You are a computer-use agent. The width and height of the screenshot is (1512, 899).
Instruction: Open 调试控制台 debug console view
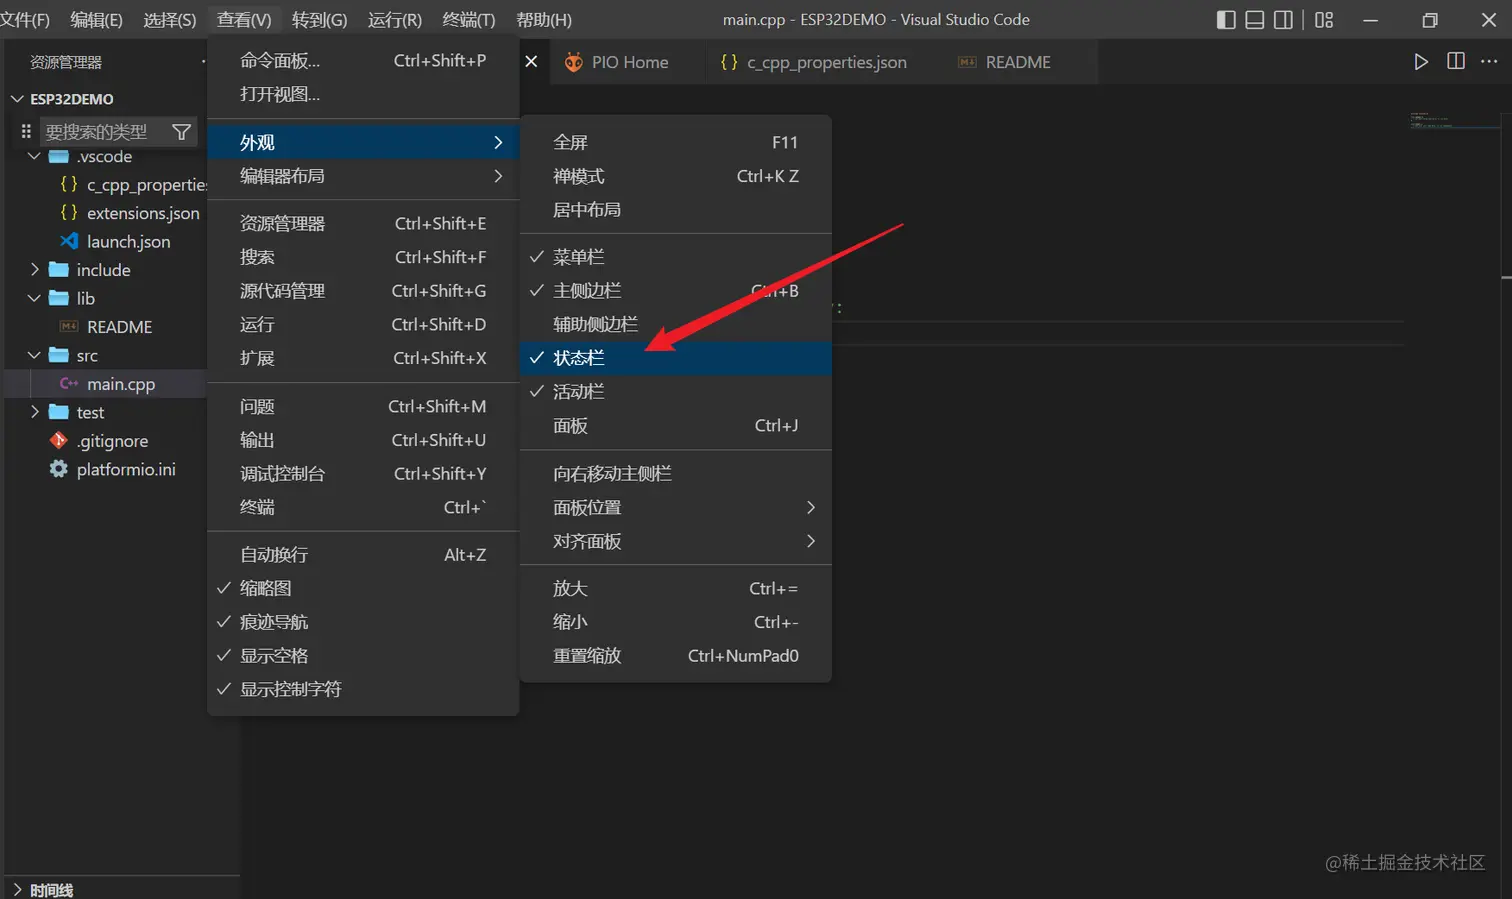(363, 474)
